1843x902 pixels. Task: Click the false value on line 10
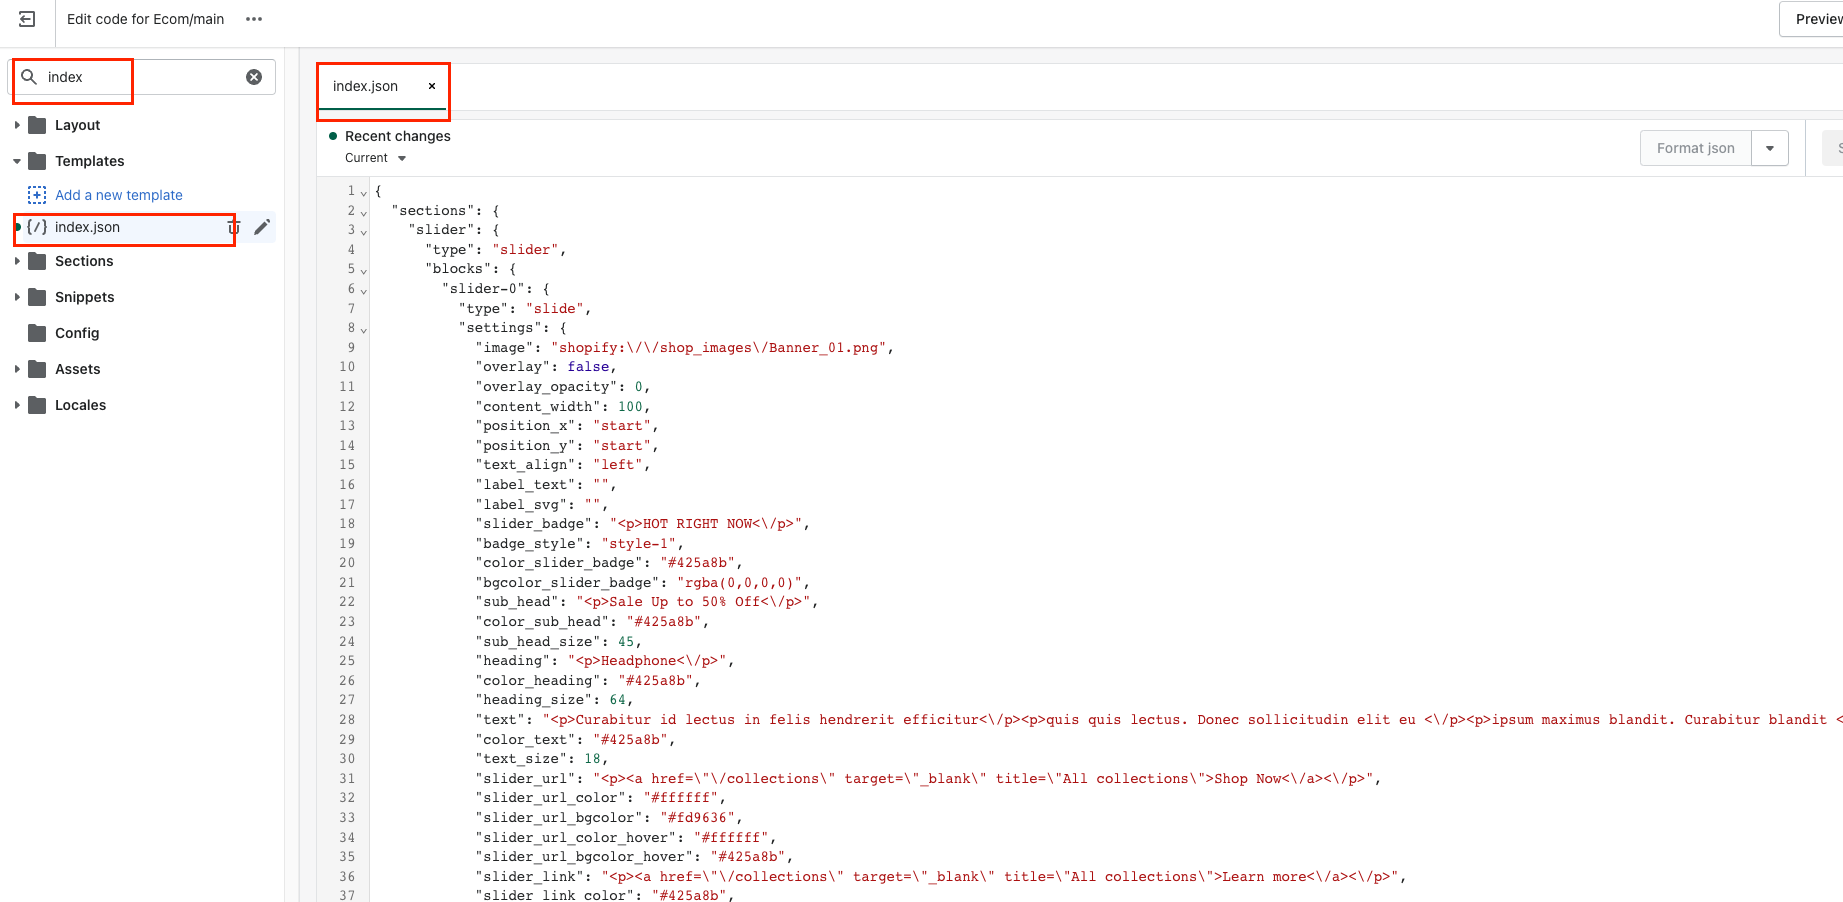tap(588, 367)
